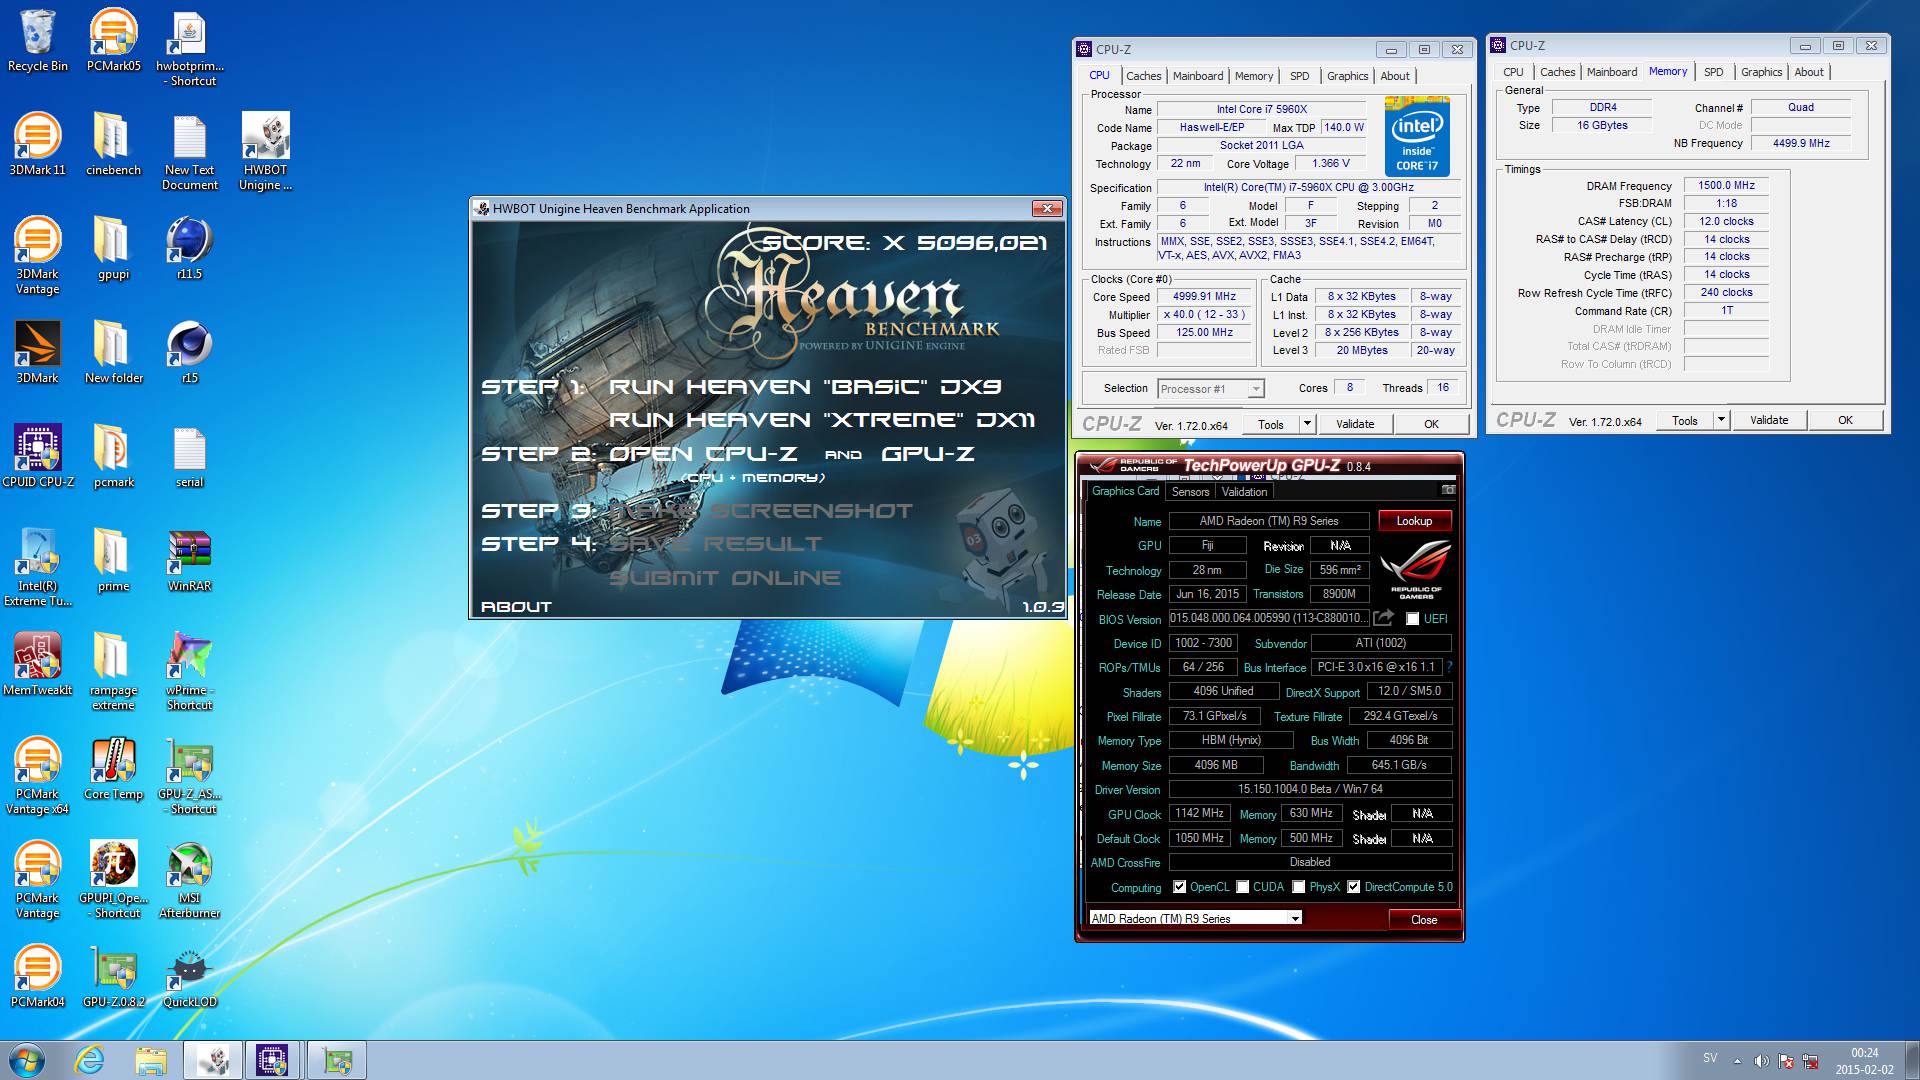This screenshot has height=1080, width=1920.
Task: Expand Tools dropdown arrow in left CPU-Z
Action: click(x=1307, y=424)
